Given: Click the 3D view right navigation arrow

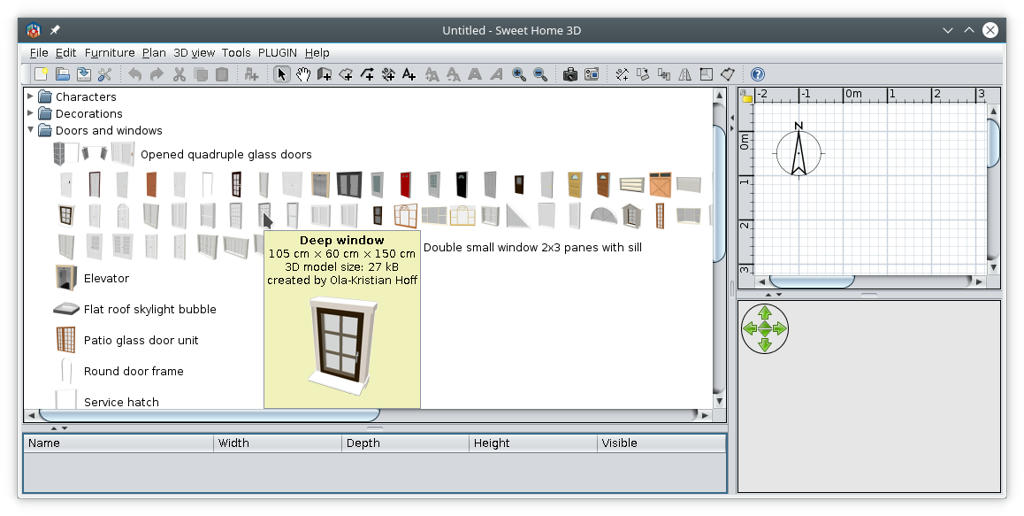Looking at the screenshot, I should [780, 329].
